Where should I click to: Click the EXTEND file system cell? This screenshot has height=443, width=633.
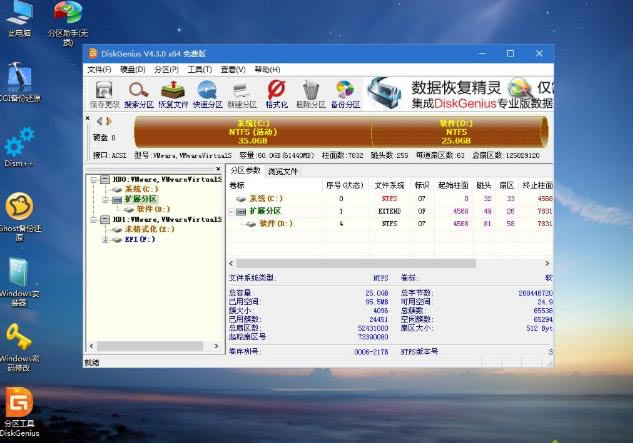point(390,211)
